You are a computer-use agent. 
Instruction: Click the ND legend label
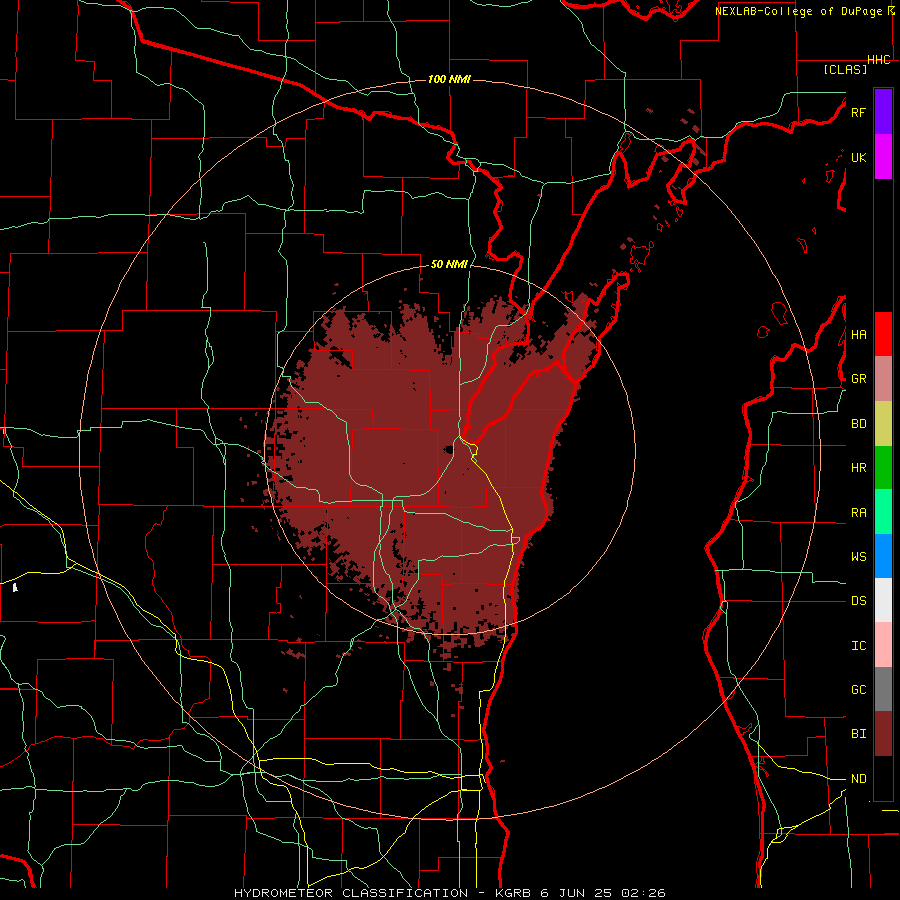(858, 779)
